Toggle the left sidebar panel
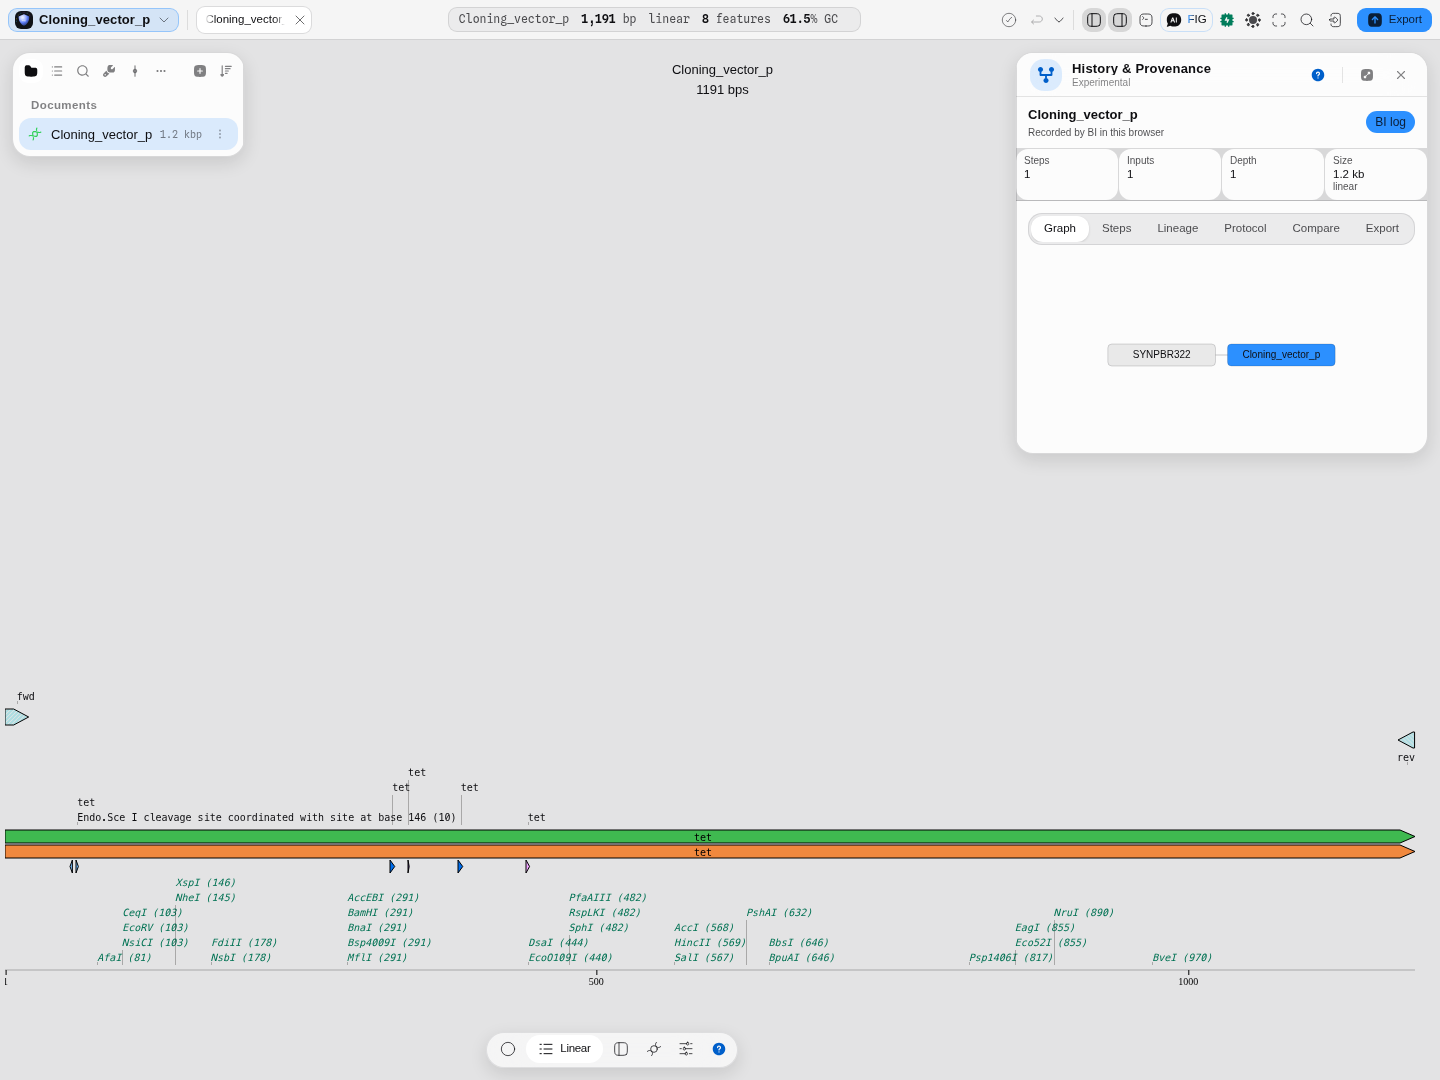 [x=1094, y=20]
